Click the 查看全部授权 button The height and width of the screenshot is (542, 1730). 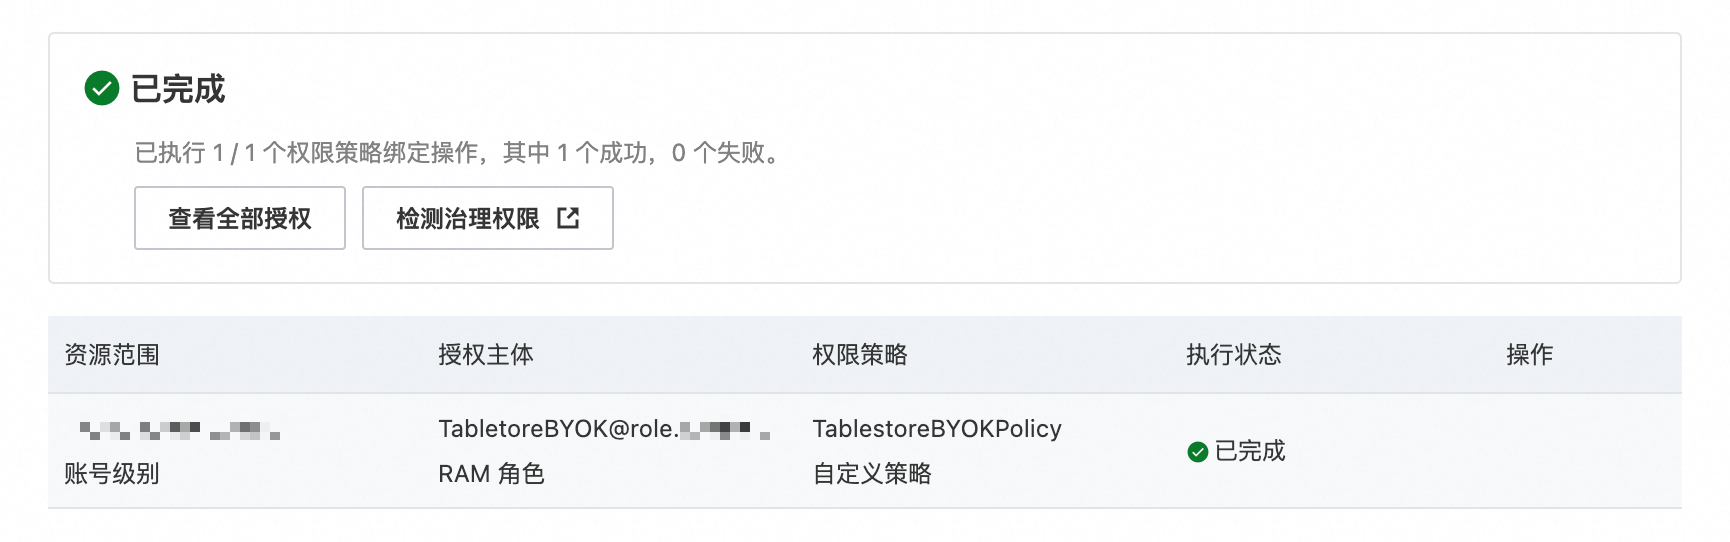pyautogui.click(x=240, y=218)
